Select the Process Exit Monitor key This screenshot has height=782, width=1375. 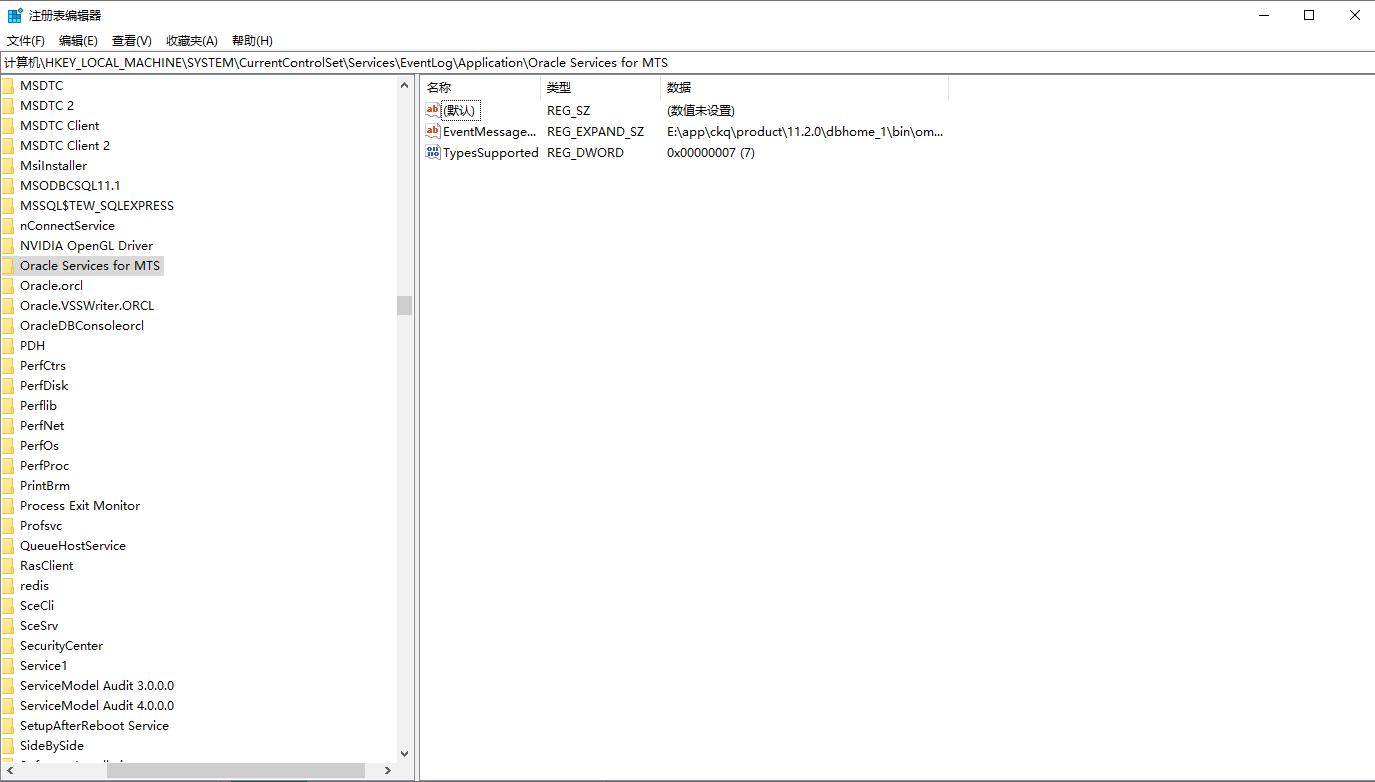click(x=80, y=505)
